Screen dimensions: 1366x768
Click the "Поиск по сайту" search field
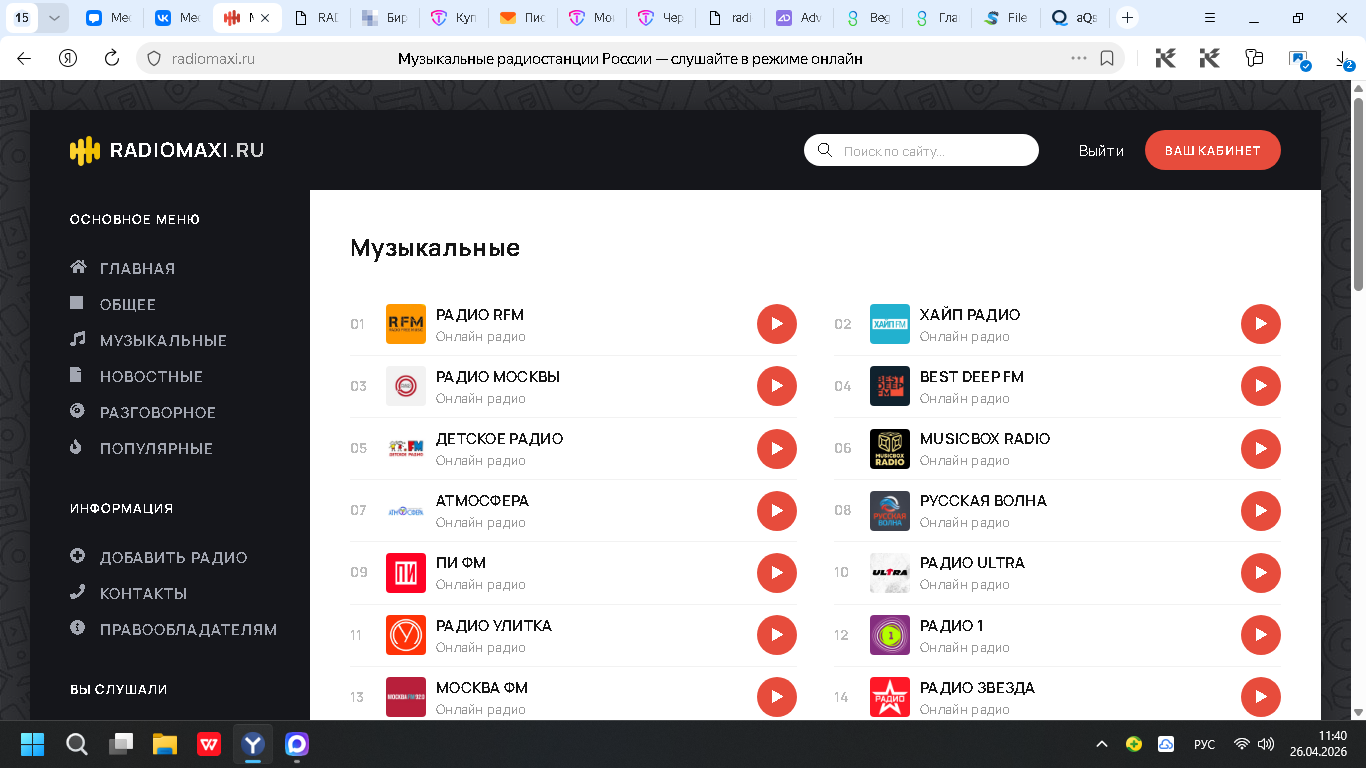coord(921,150)
